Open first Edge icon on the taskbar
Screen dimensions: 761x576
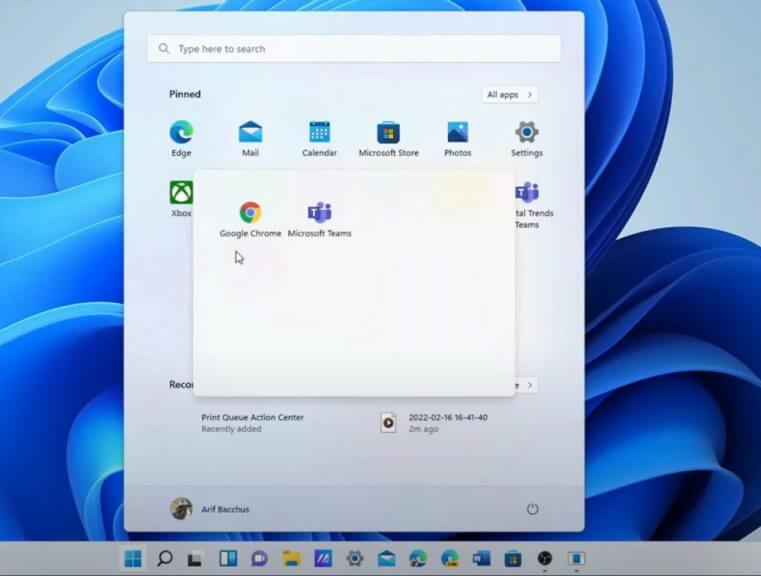click(x=418, y=559)
